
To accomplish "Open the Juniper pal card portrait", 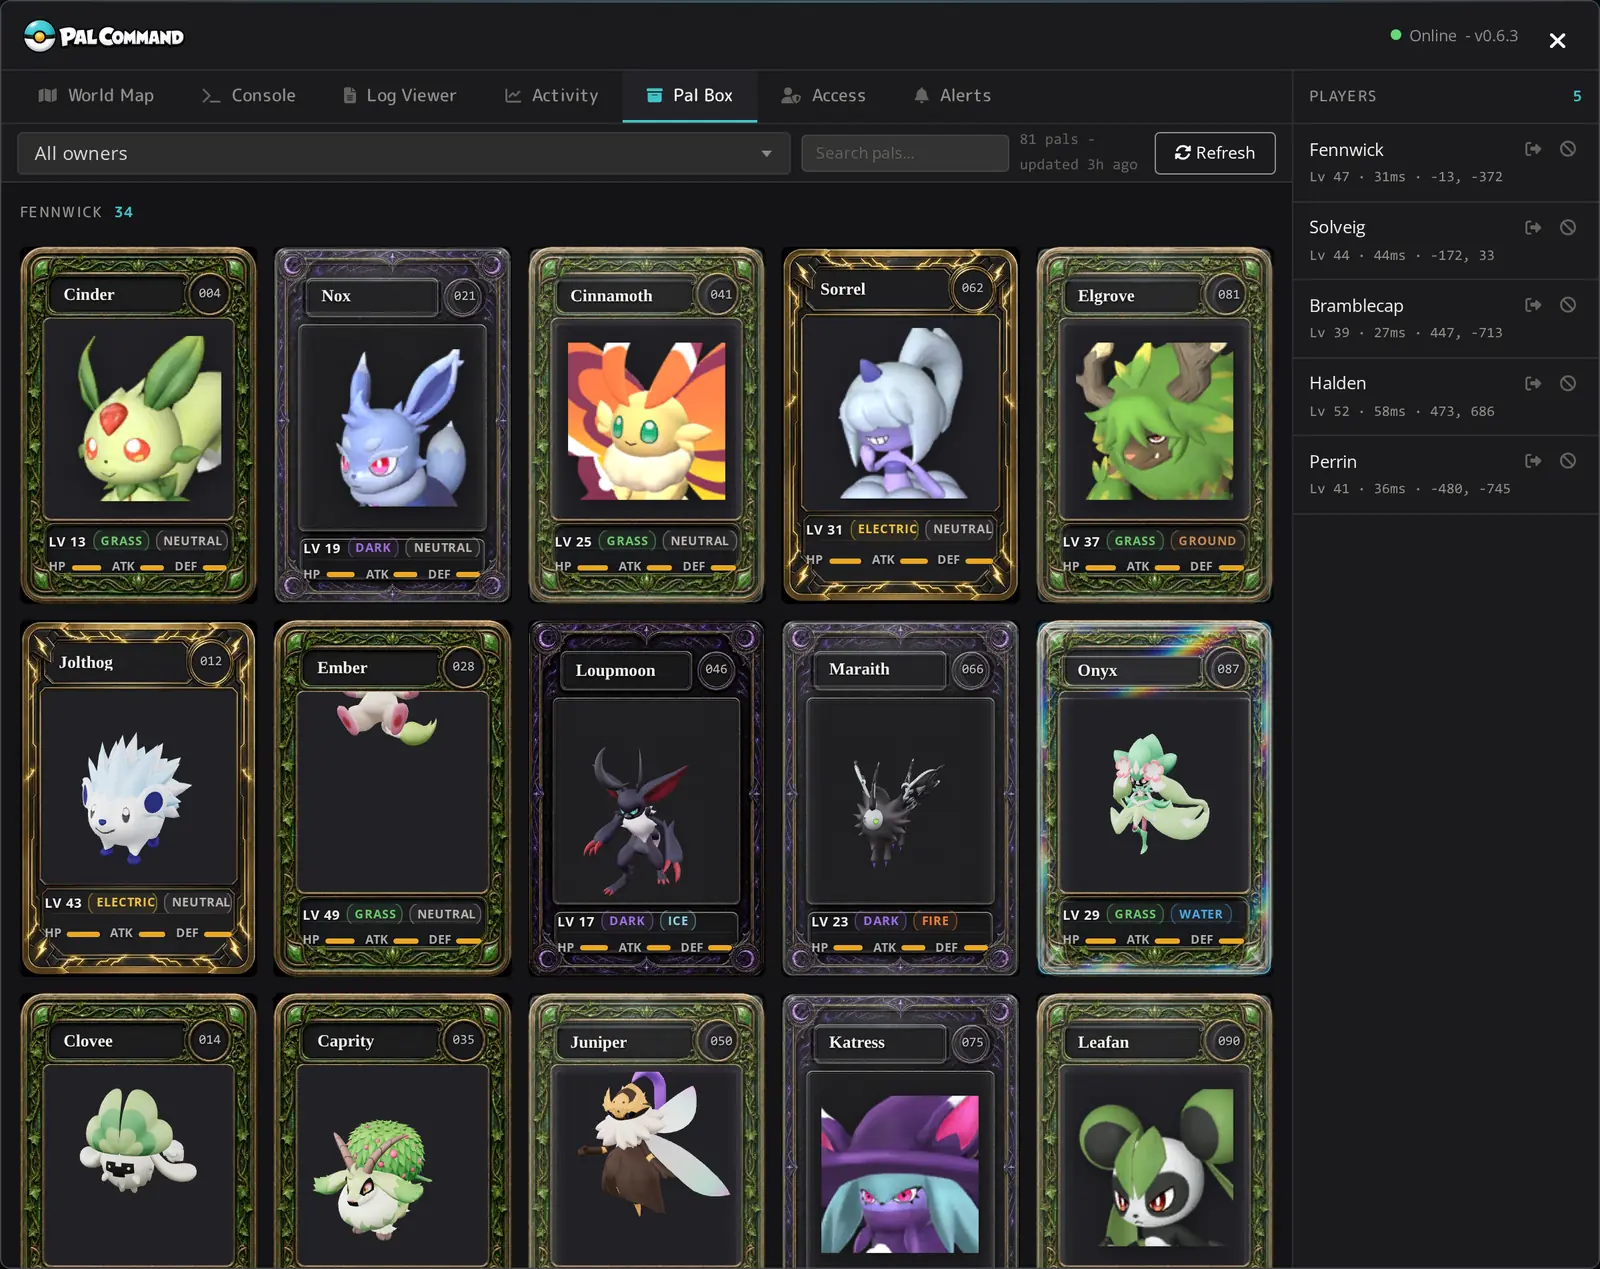I will pos(647,1166).
